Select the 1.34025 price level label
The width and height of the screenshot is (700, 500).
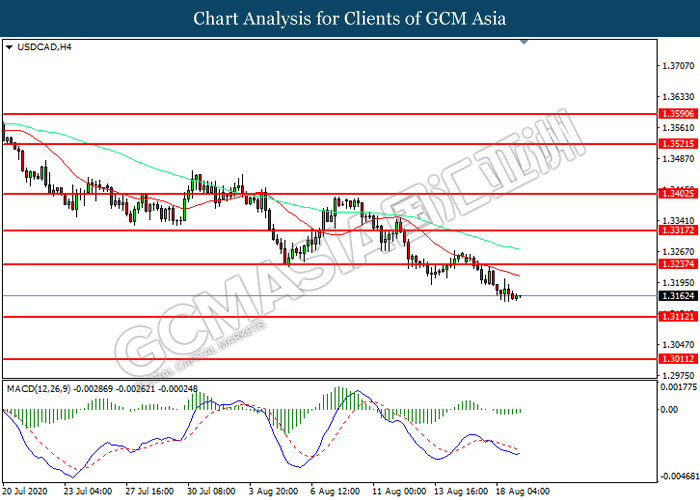pyautogui.click(x=678, y=194)
